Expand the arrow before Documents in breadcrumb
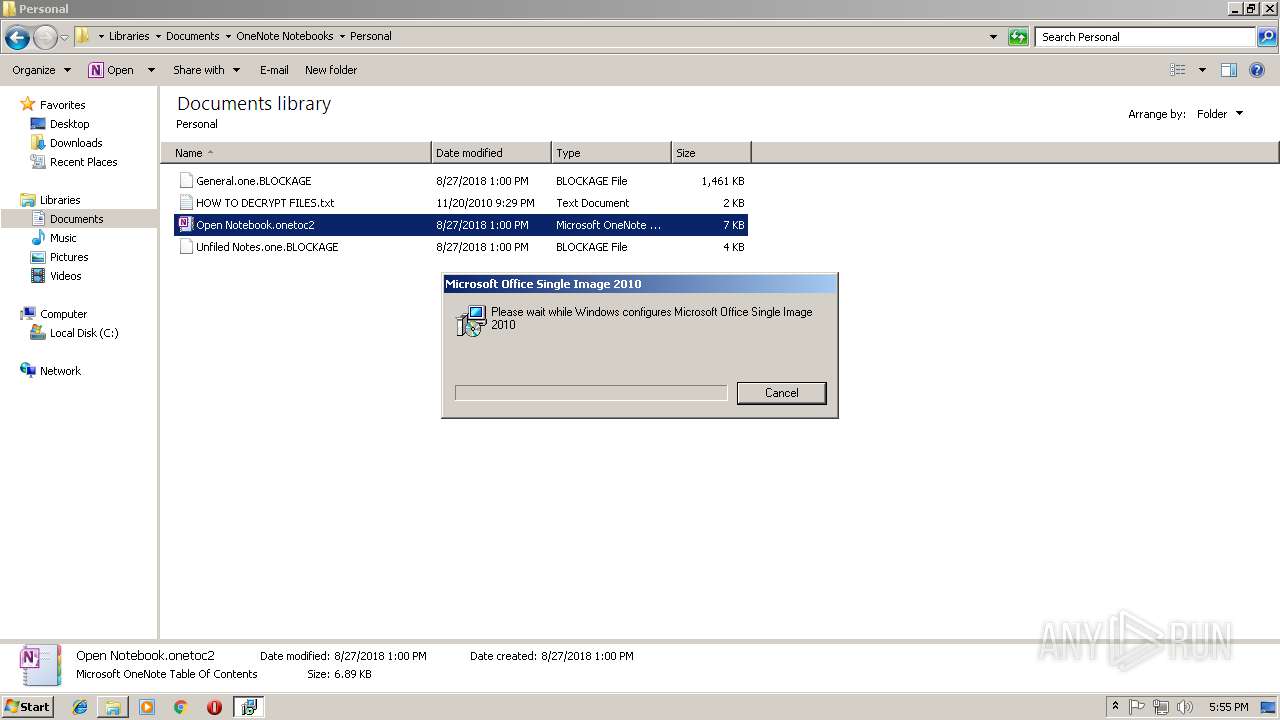Viewport: 1280px width, 720px height. (x=158, y=36)
